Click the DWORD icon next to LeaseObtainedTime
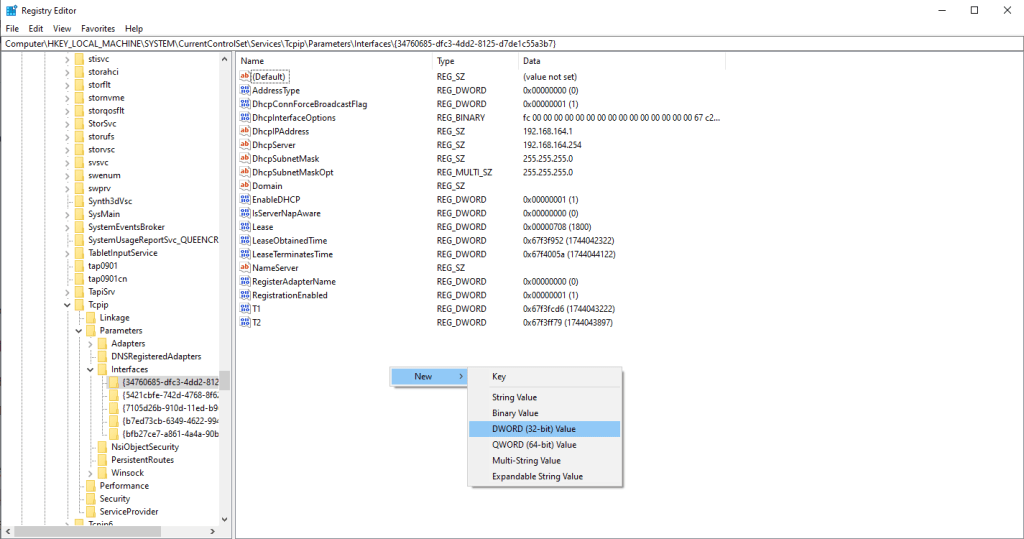This screenshot has height=539, width=1024. click(x=245, y=240)
